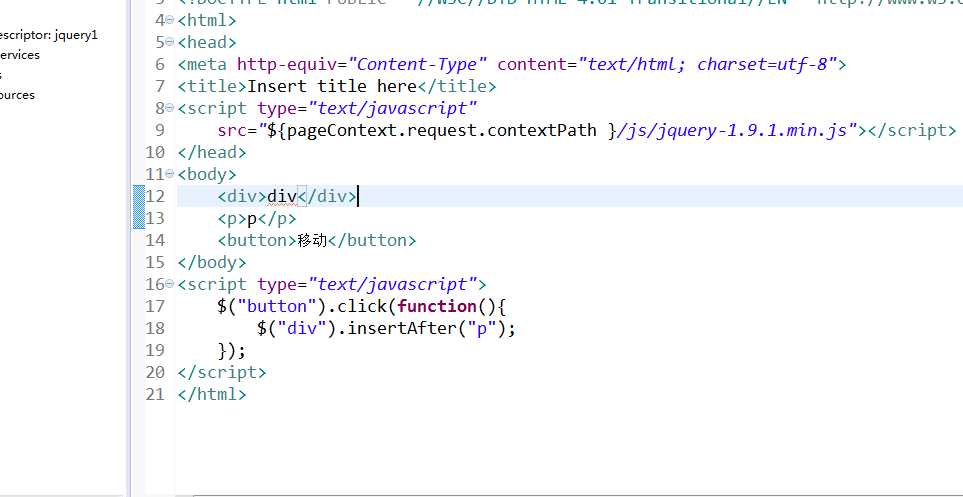Click the </html> closing tag
This screenshot has width=963, height=497.
coord(212,394)
